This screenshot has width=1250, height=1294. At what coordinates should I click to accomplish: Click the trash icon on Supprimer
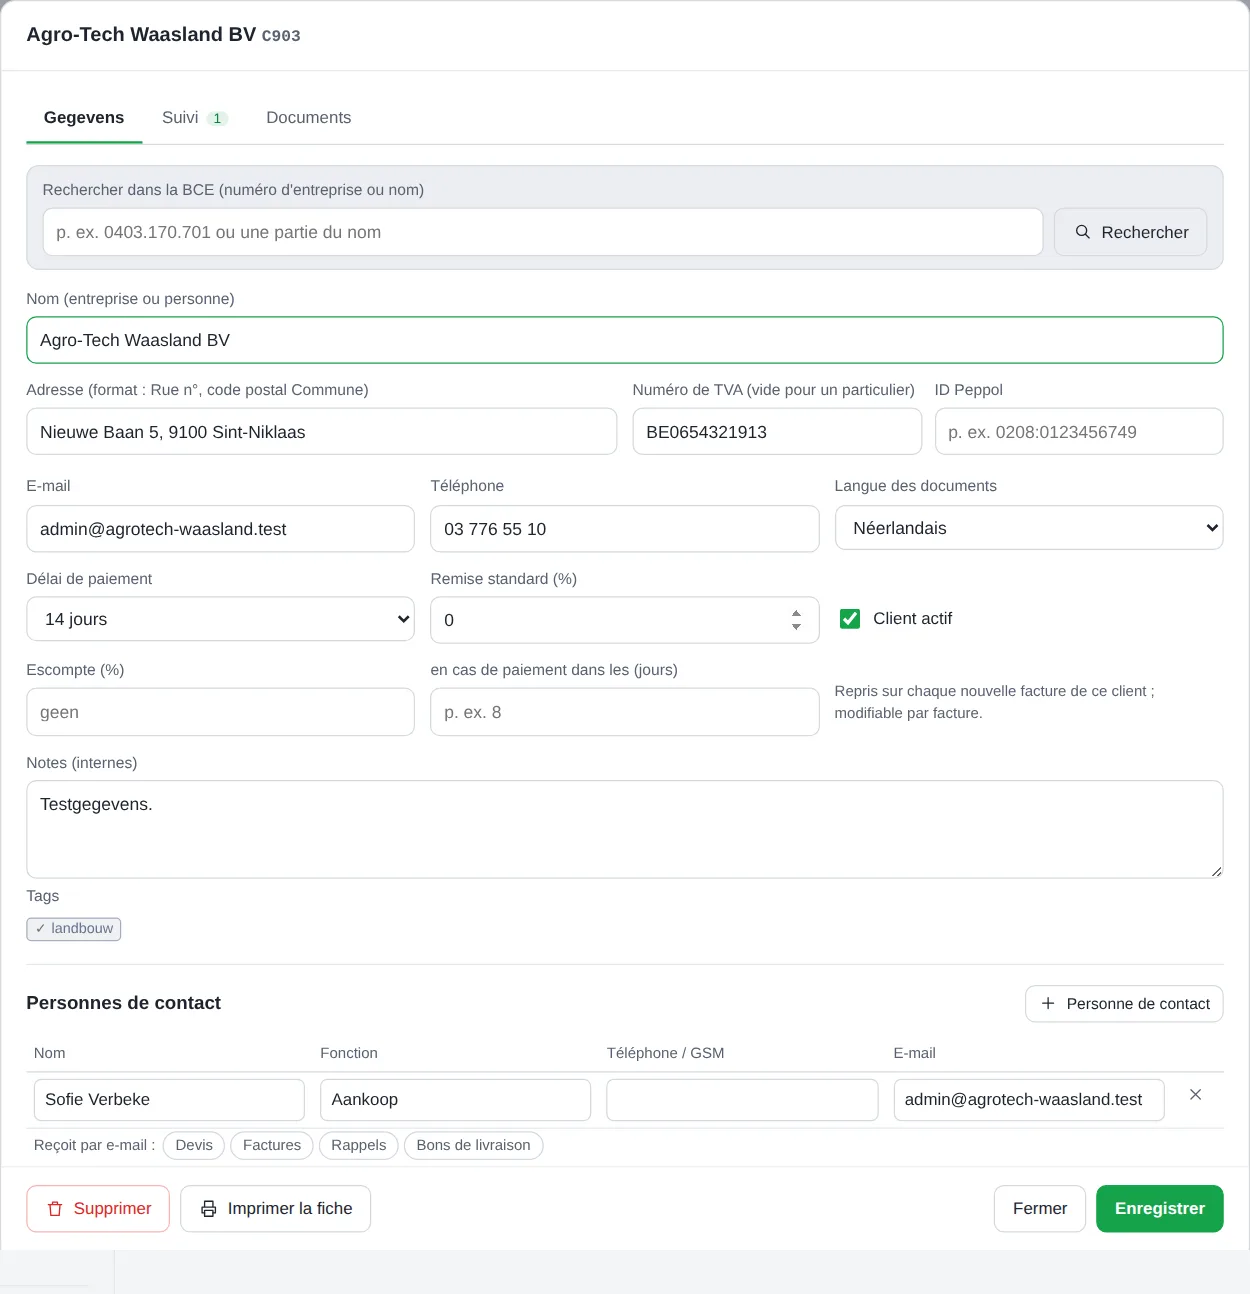pos(55,1209)
